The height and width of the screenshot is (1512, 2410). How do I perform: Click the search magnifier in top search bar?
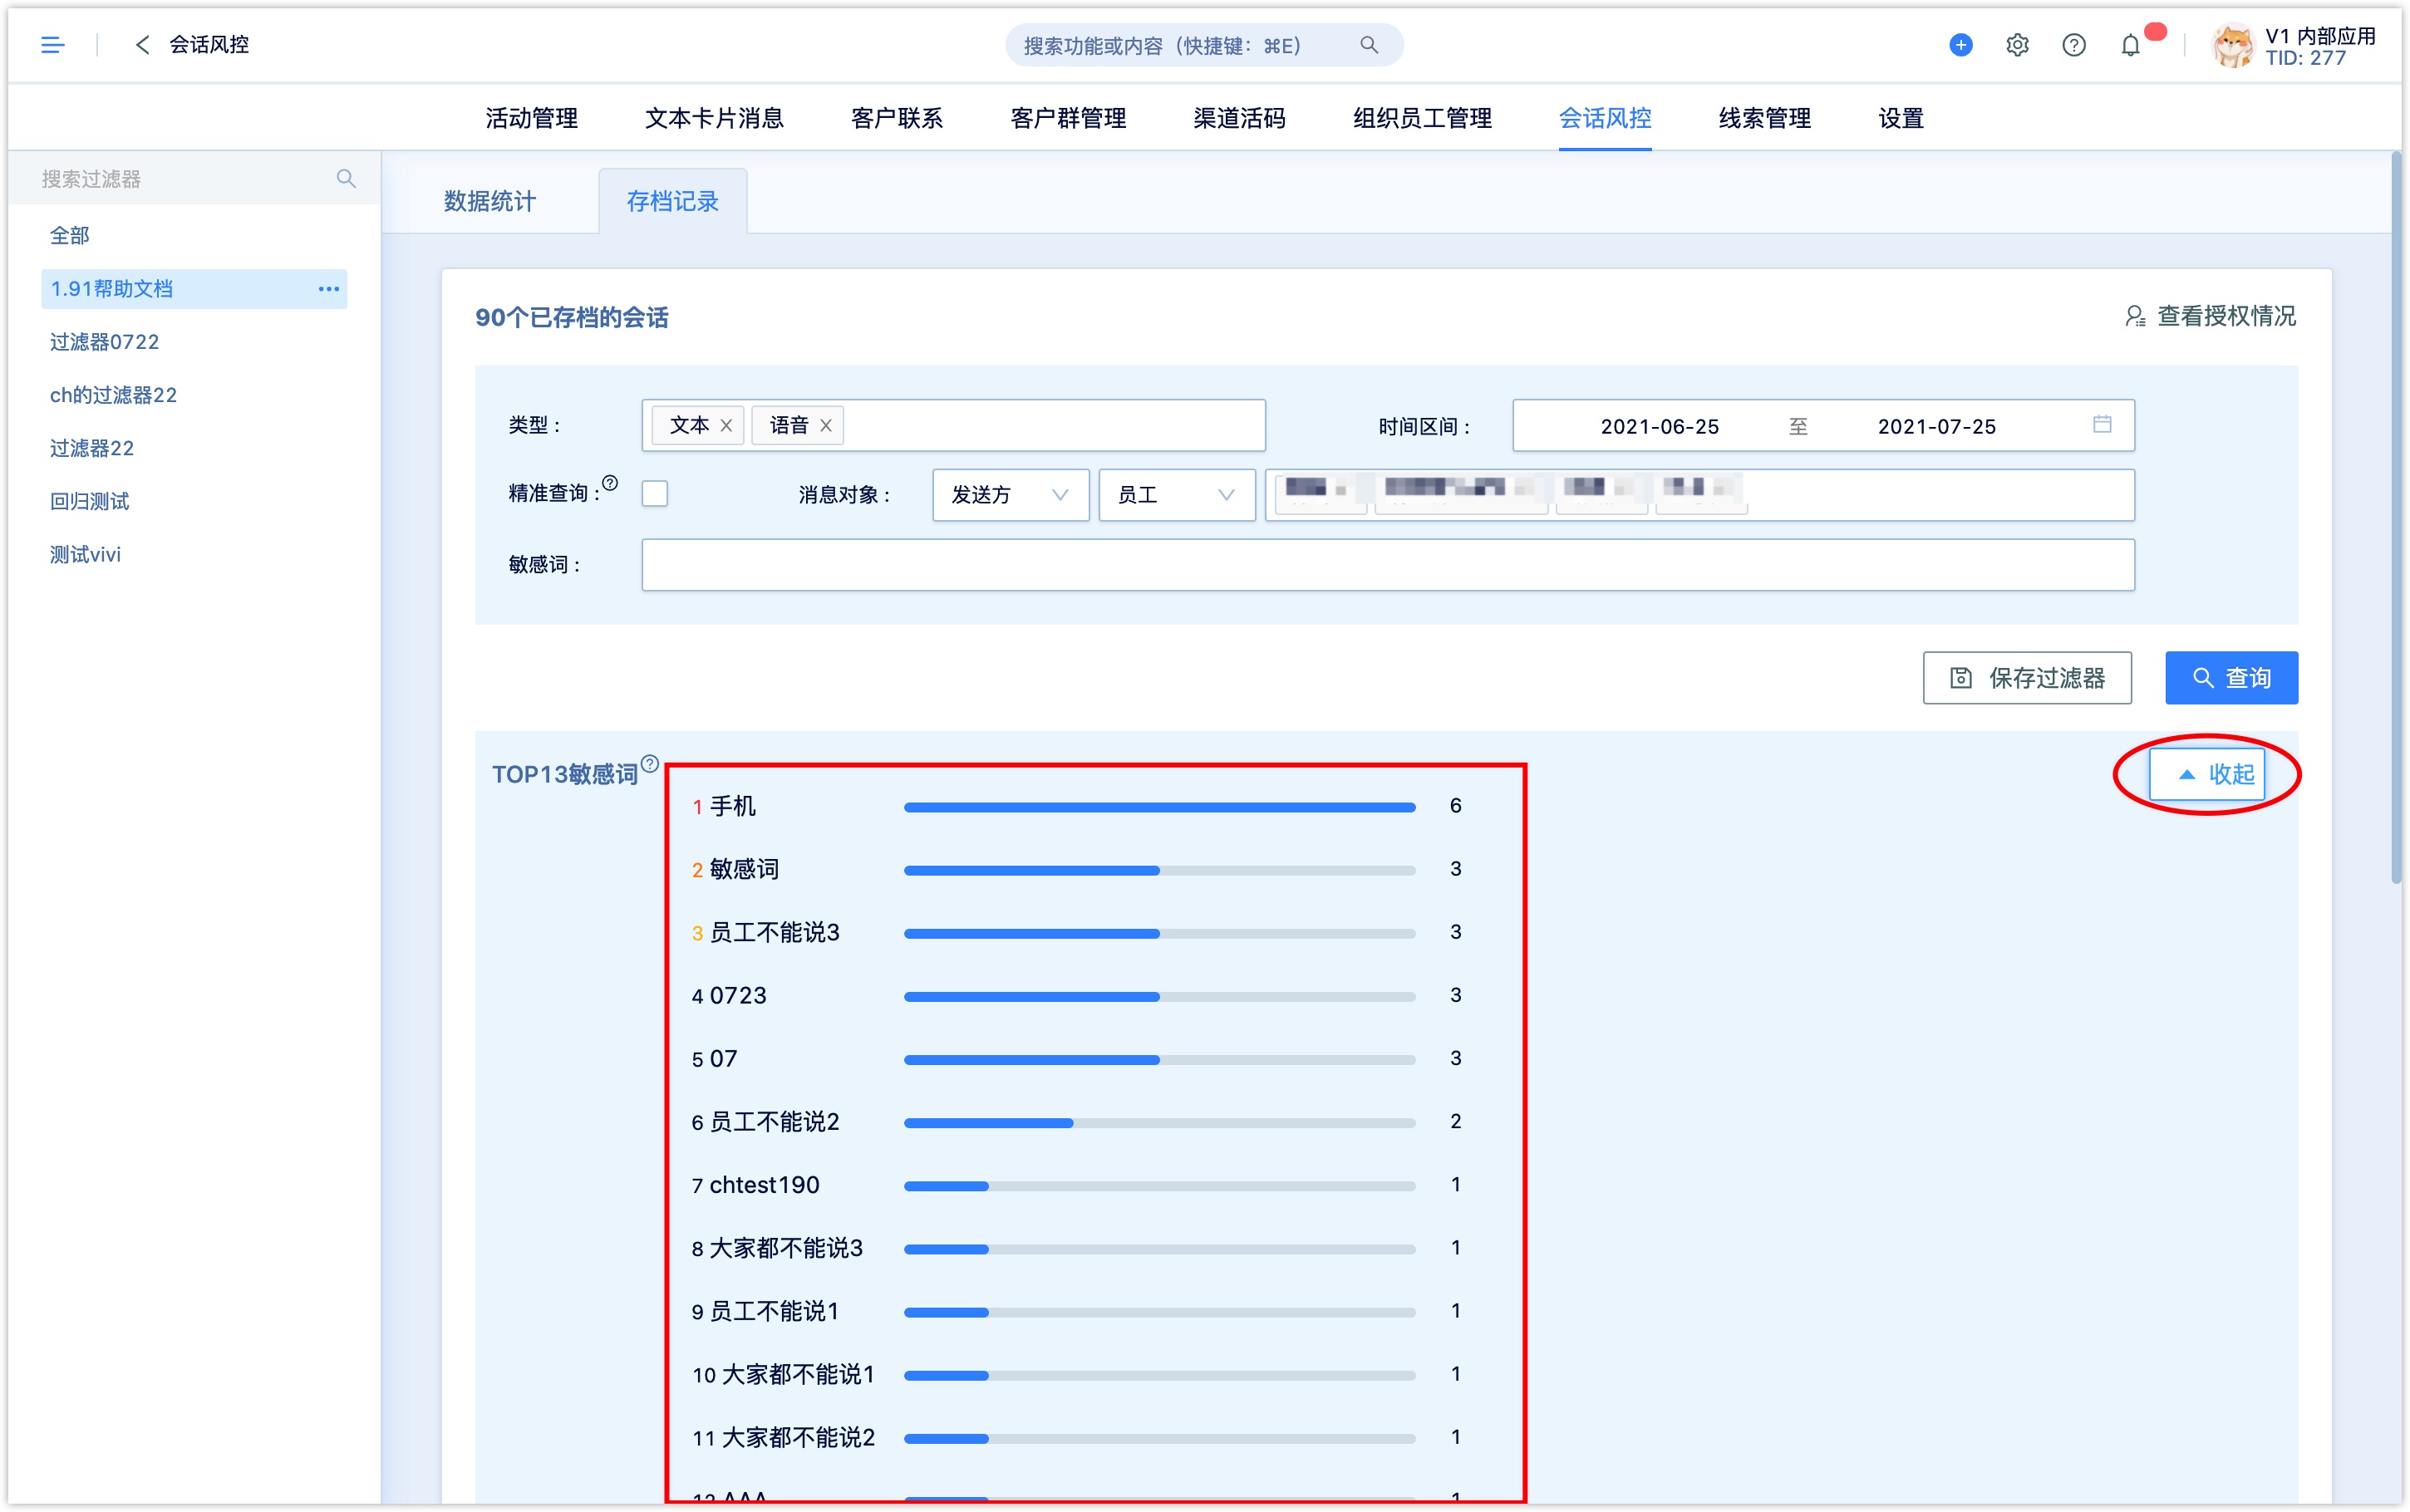(1369, 45)
